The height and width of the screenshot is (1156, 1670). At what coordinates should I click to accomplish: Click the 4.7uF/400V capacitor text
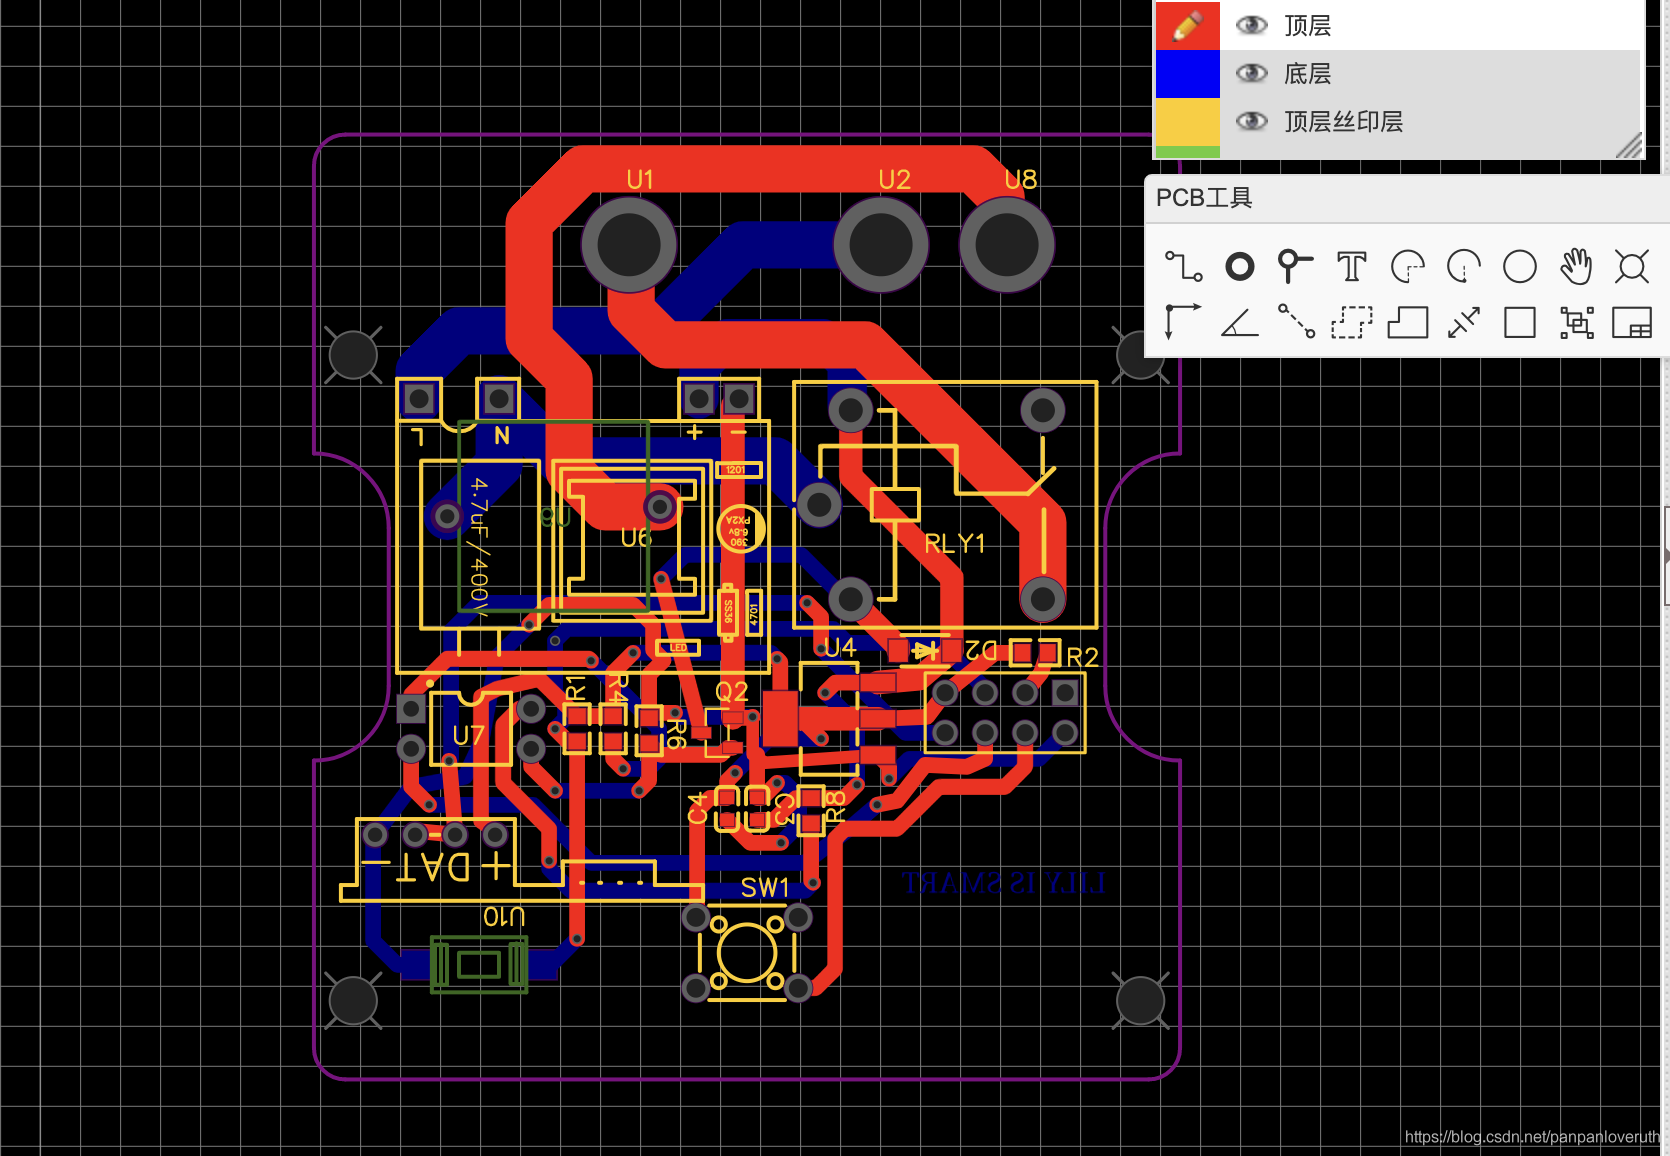(479, 545)
